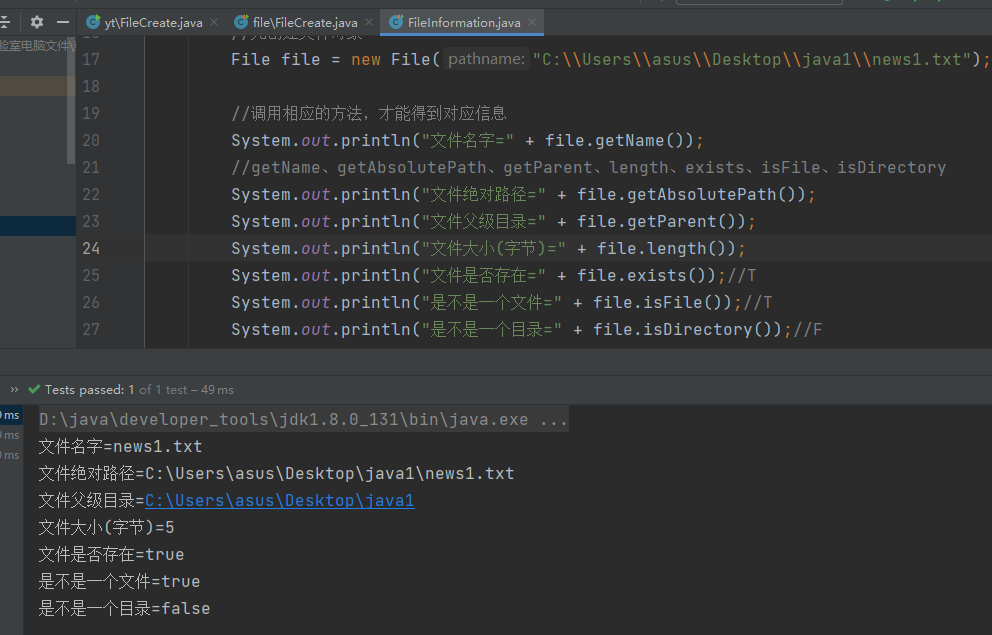Viewport: 992px width, 635px height.
Task: Open the C:\Users\asus\Desktop\java1 link
Action: tap(279, 500)
